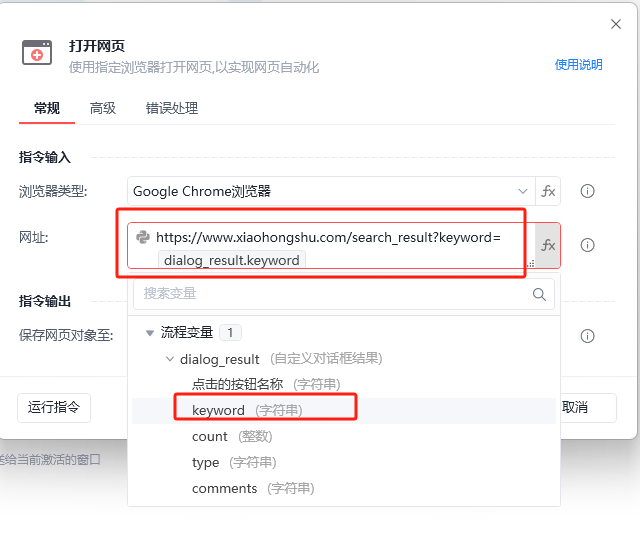Image resolution: width=640 pixels, height=535 pixels.
Task: Switch to the 常规 tab
Action: click(47, 108)
